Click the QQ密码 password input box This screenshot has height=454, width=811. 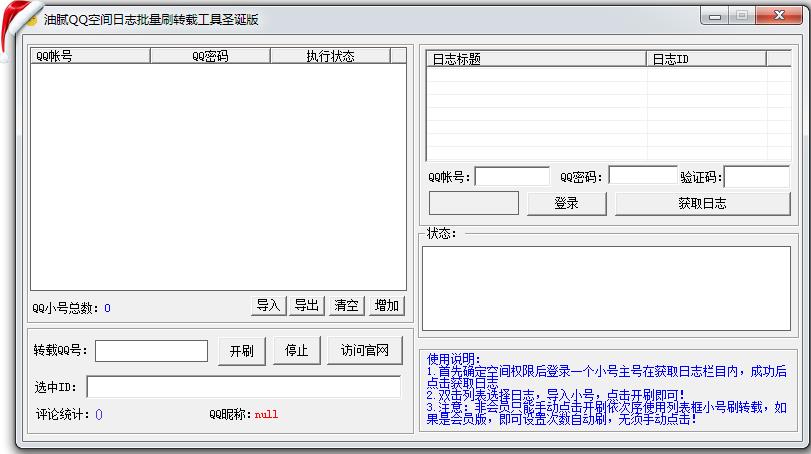click(x=642, y=177)
